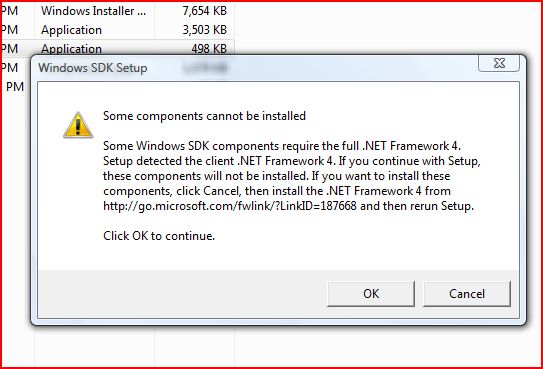Screen dimensions: 543x369
Task: Click Cancel to abort setup
Action: coord(466,294)
